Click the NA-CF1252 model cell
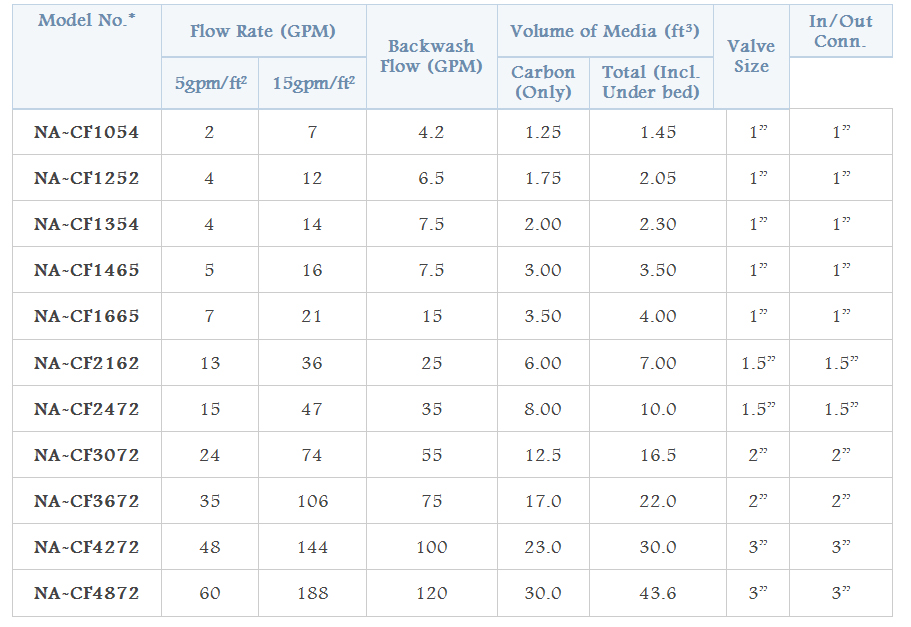Viewport: 911px width, 627px height. click(87, 178)
